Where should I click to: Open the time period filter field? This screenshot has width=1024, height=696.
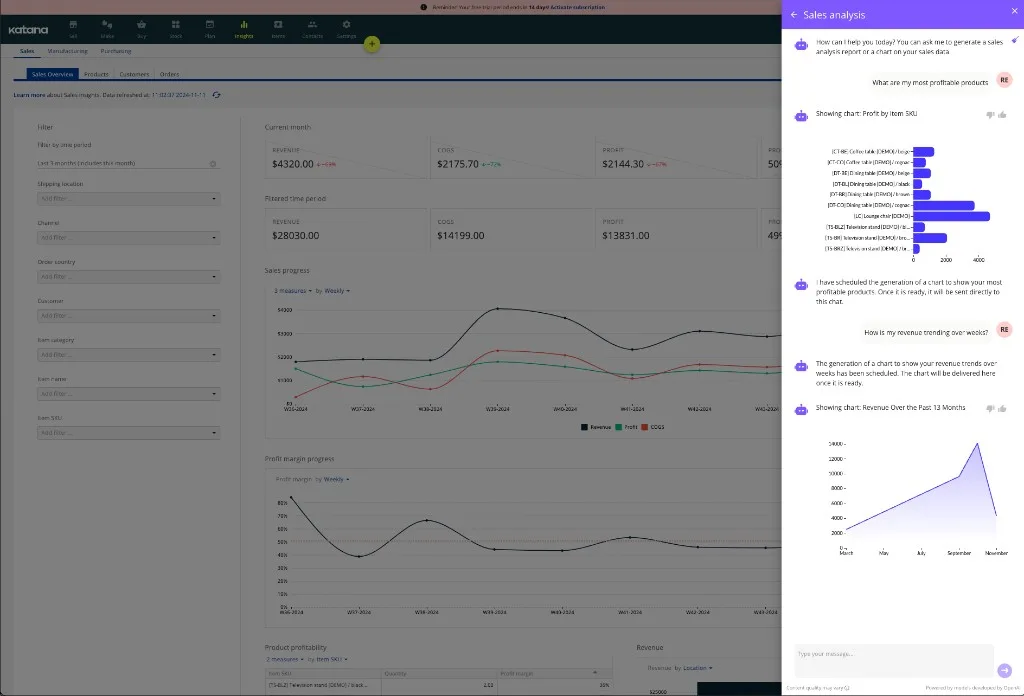point(129,163)
